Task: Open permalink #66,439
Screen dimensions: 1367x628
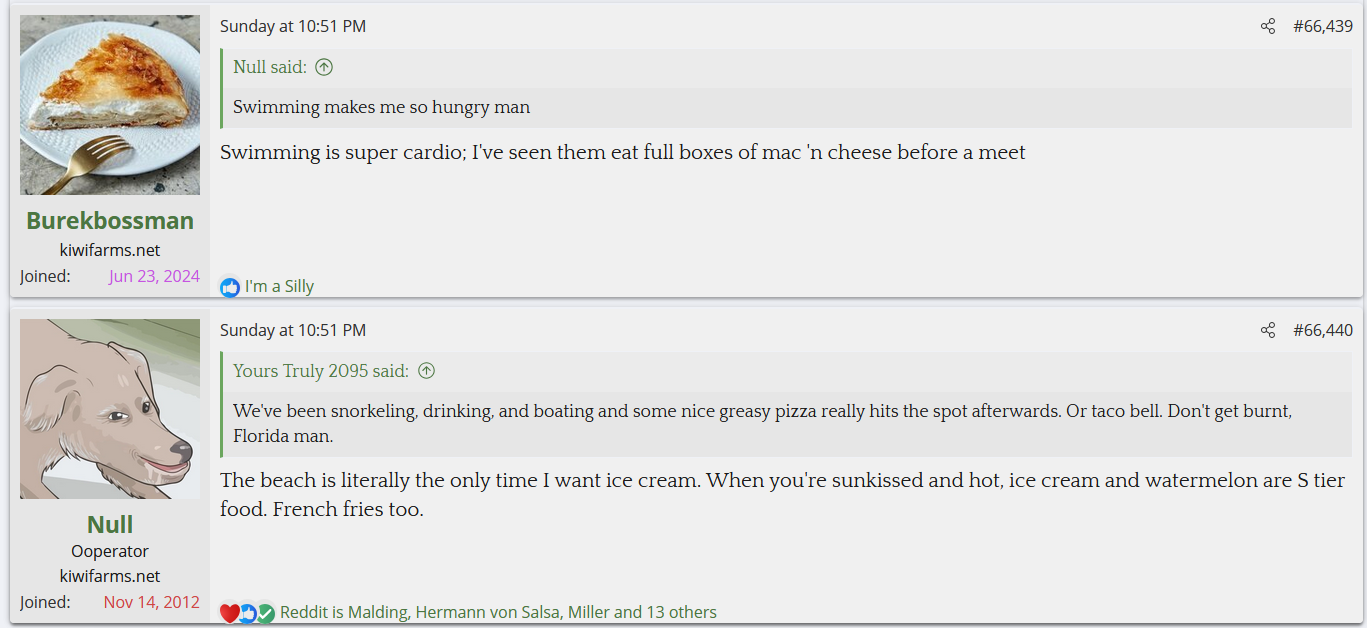Action: point(1323,27)
